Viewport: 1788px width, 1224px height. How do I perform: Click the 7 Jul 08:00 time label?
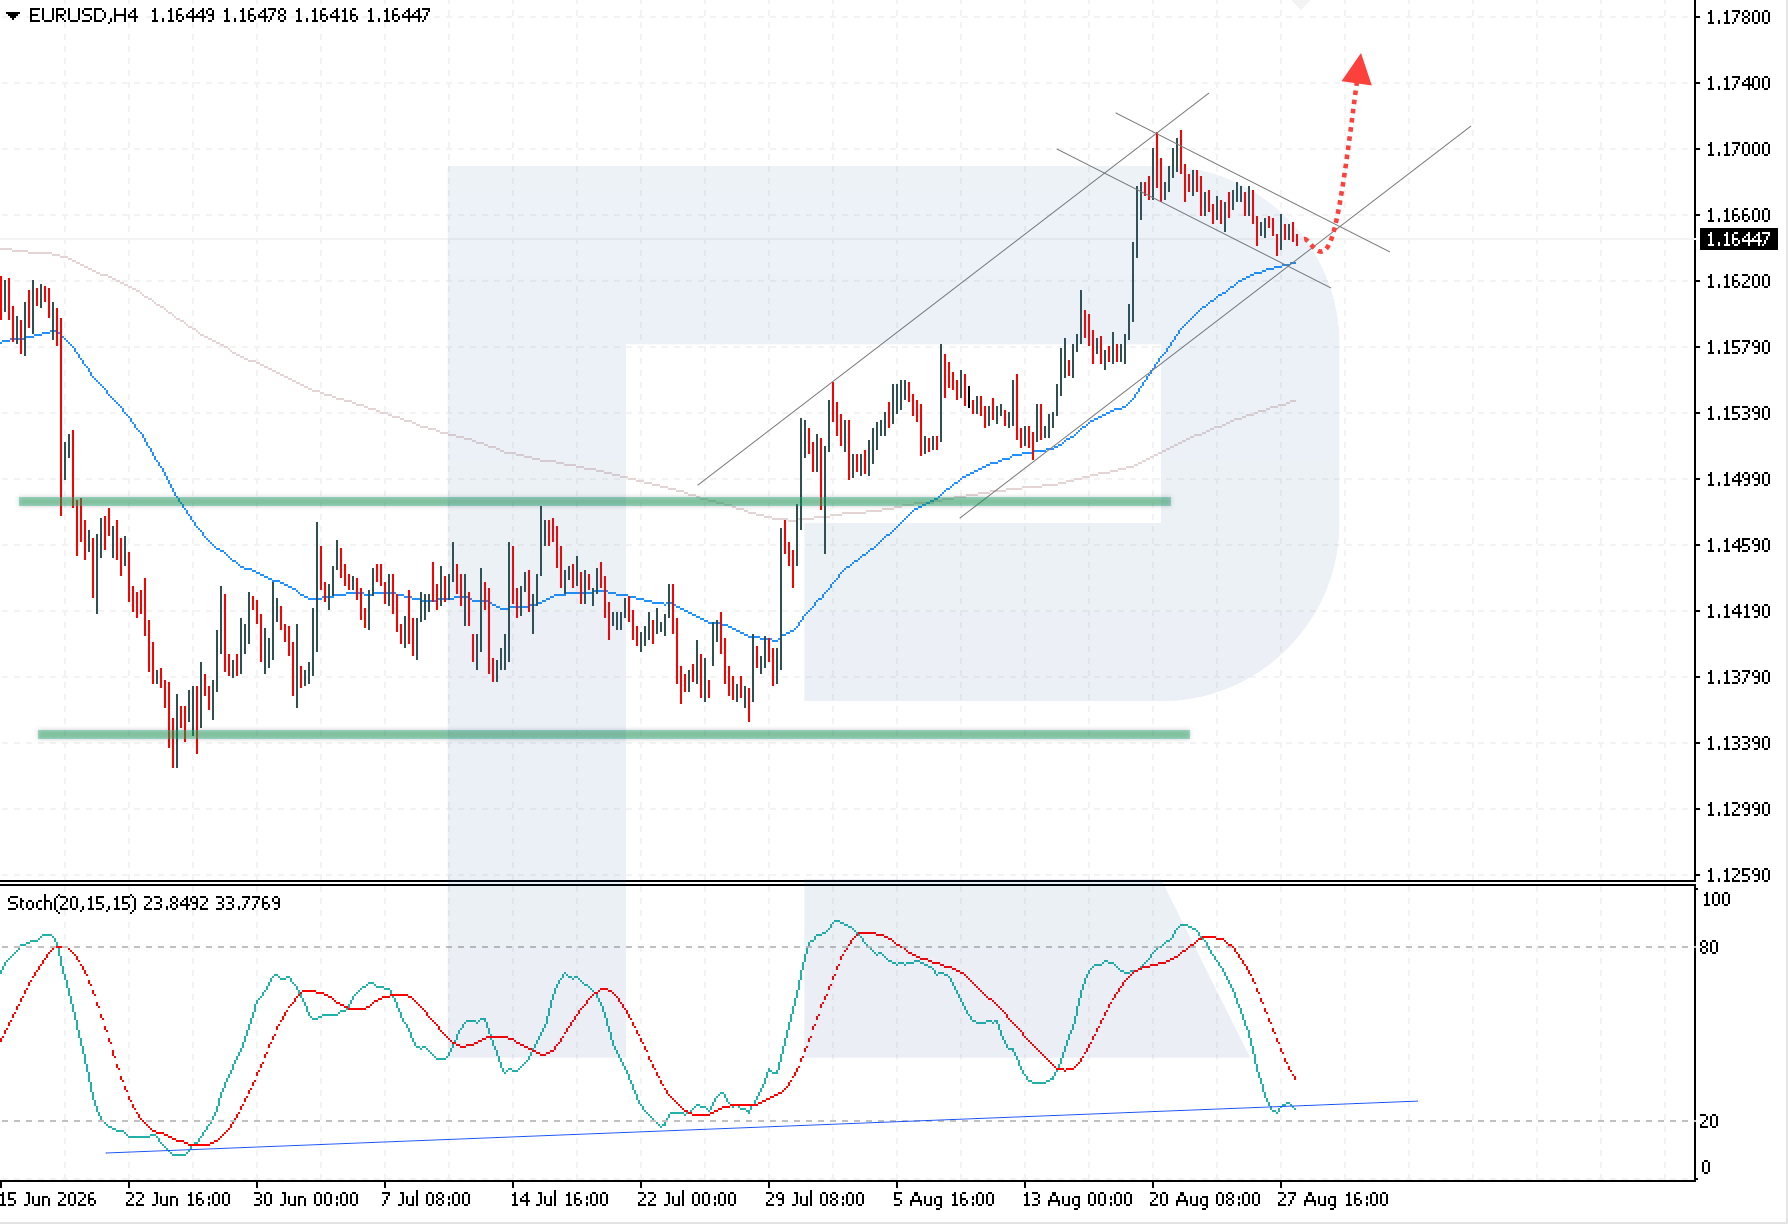coord(426,1199)
